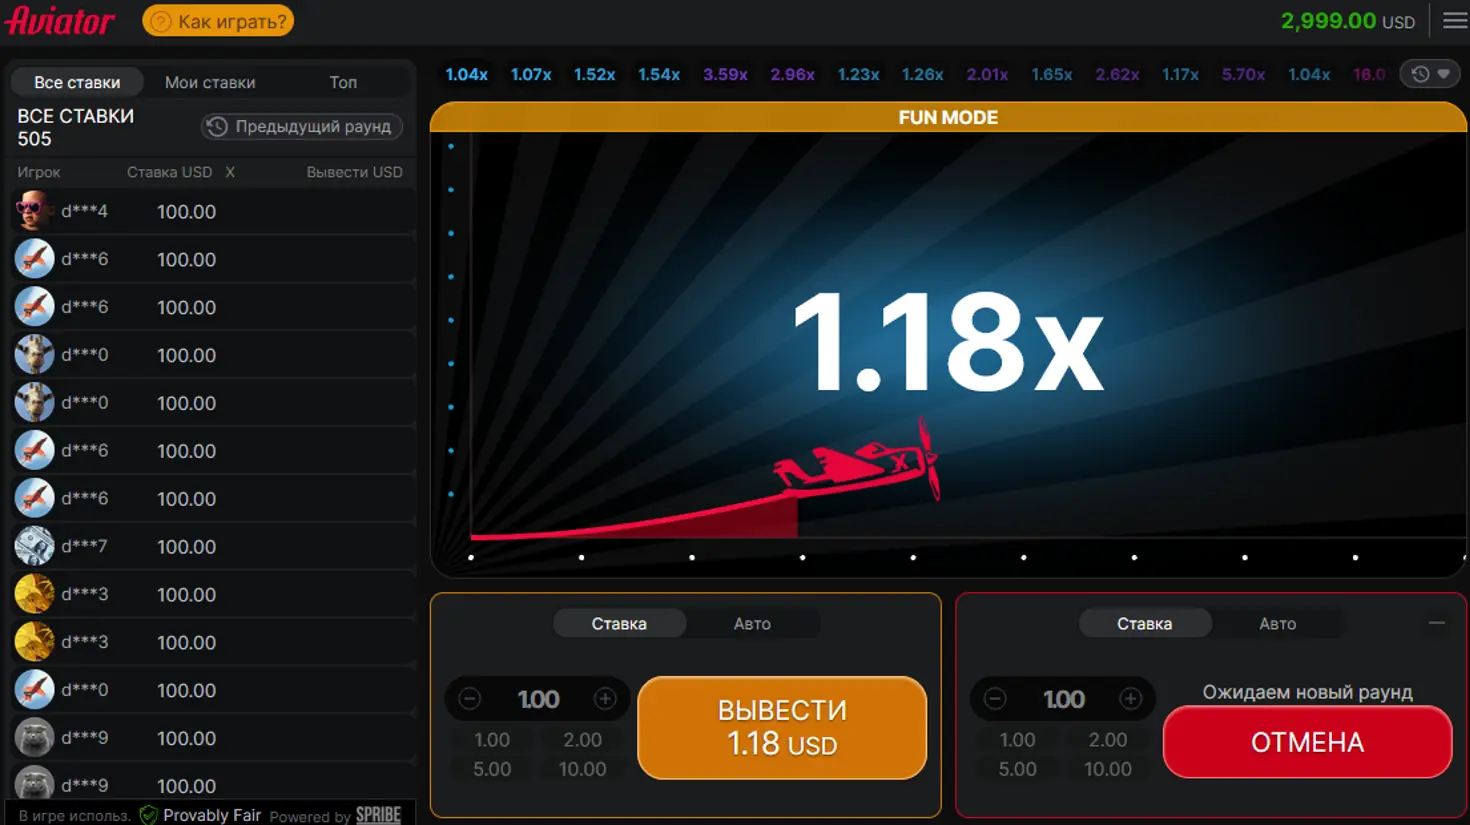
Task: Select Ставка mode in right bet panel
Action: [x=1144, y=623]
